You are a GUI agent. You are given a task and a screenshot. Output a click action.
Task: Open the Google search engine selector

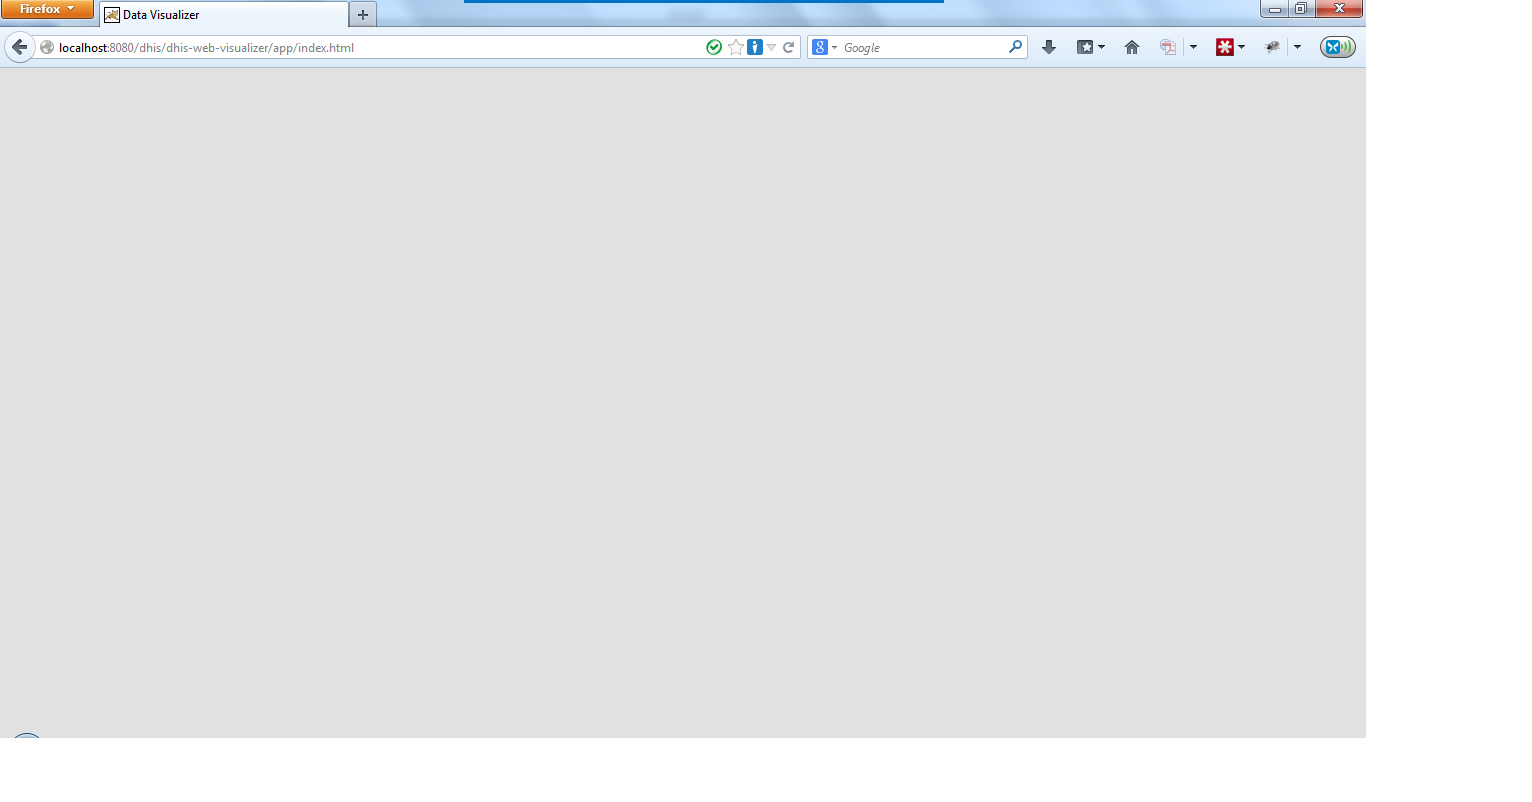pyautogui.click(x=824, y=47)
